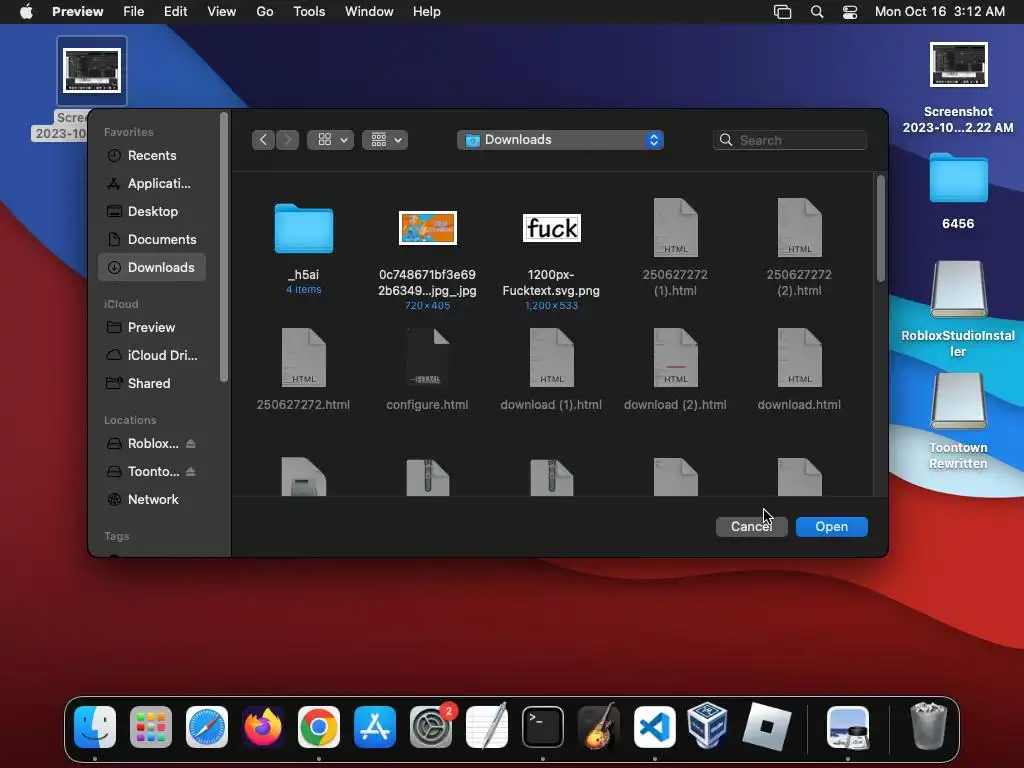1024x768 pixels.
Task: Open Finder from the Dock
Action: [95, 727]
